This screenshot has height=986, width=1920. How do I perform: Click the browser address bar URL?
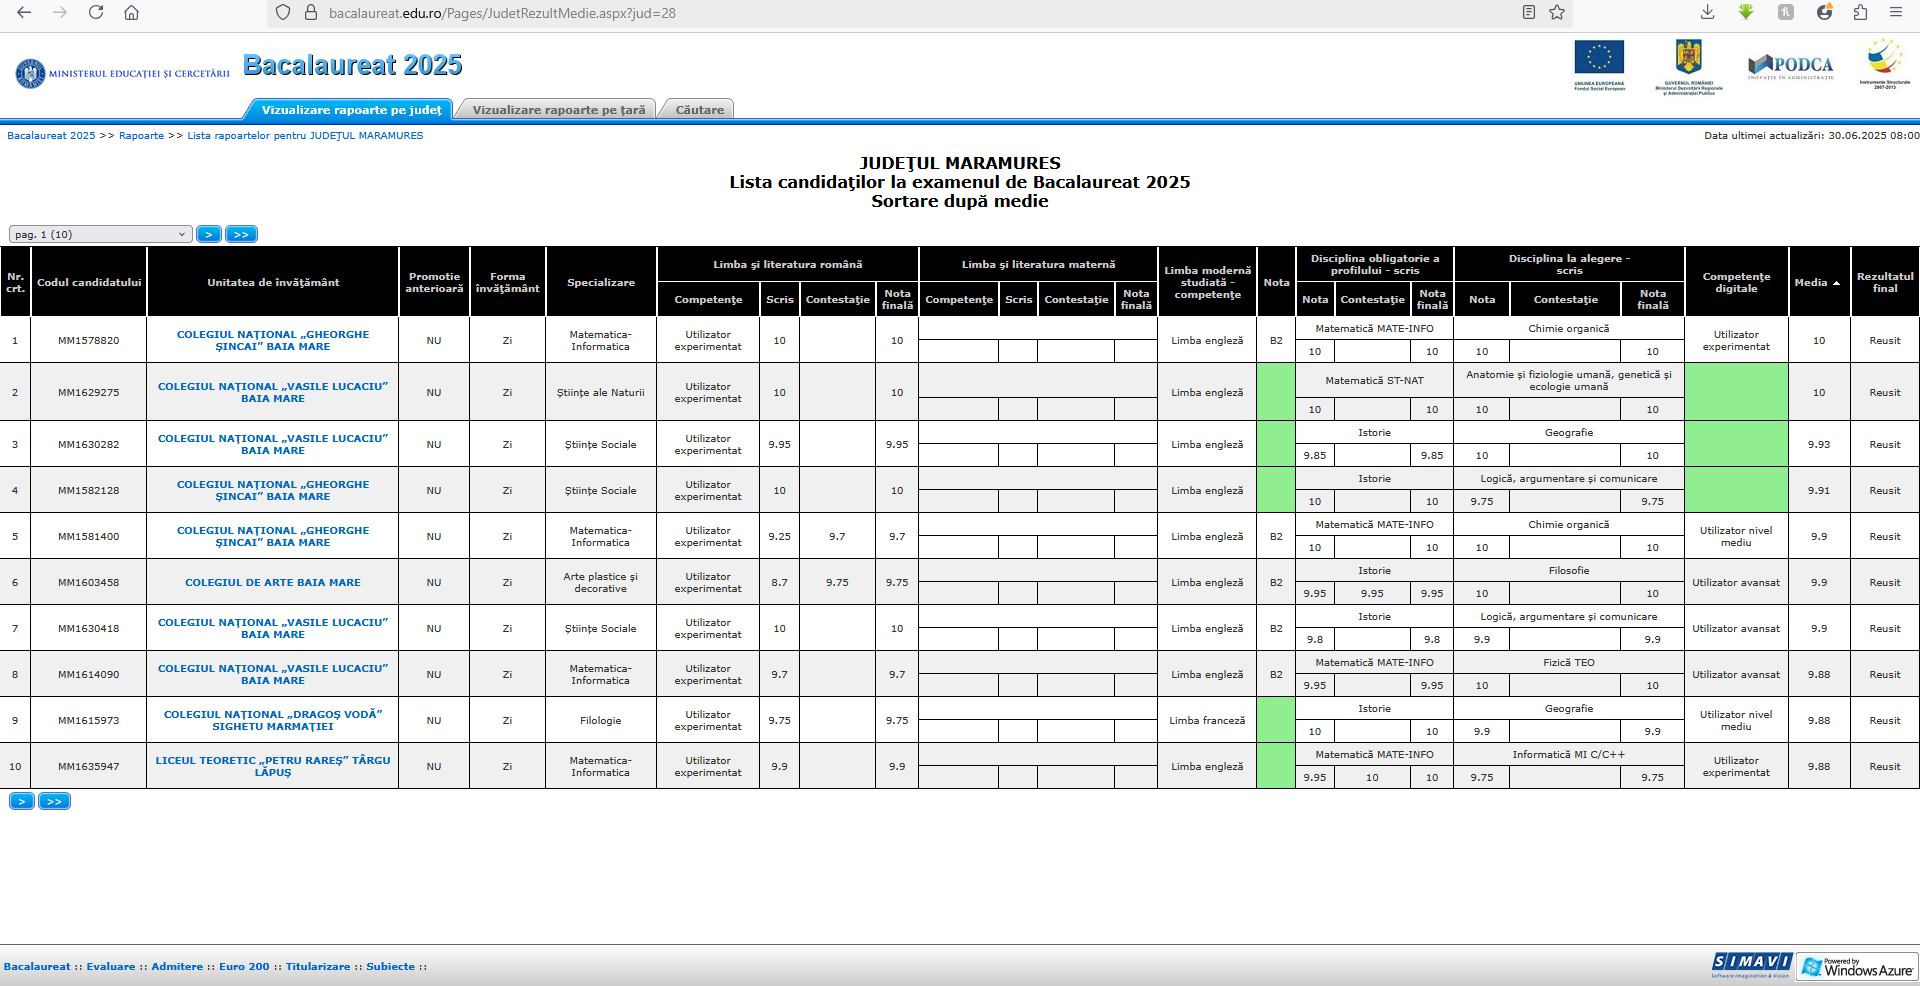pos(502,13)
